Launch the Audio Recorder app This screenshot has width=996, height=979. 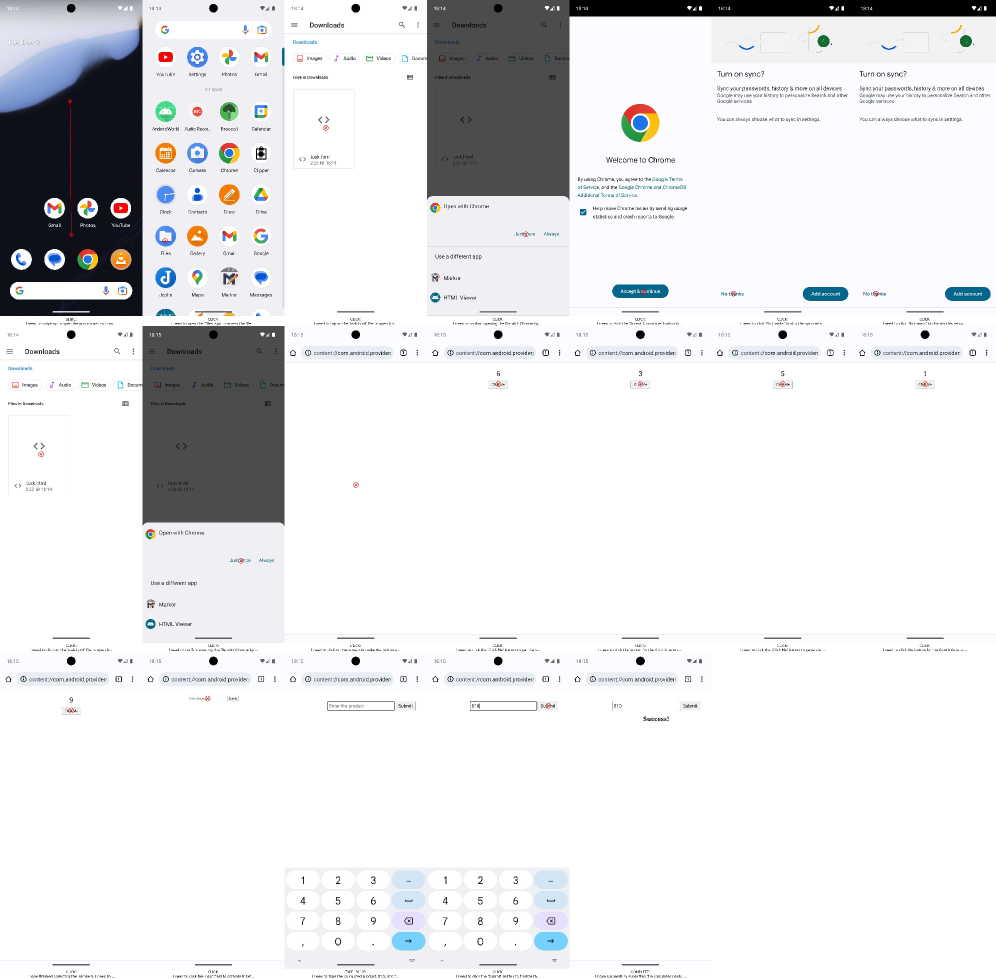click(197, 111)
